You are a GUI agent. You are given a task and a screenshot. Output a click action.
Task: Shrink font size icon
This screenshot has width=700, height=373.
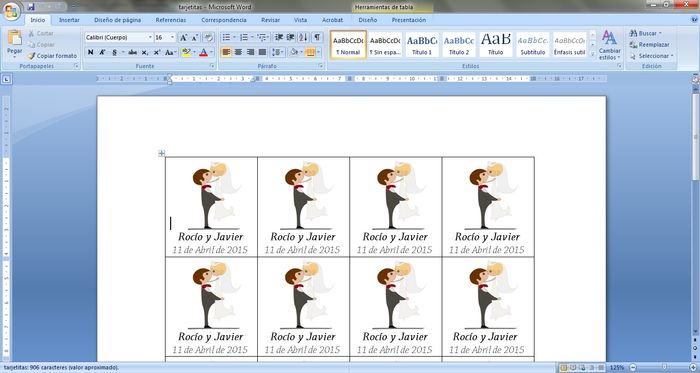[x=195, y=38]
